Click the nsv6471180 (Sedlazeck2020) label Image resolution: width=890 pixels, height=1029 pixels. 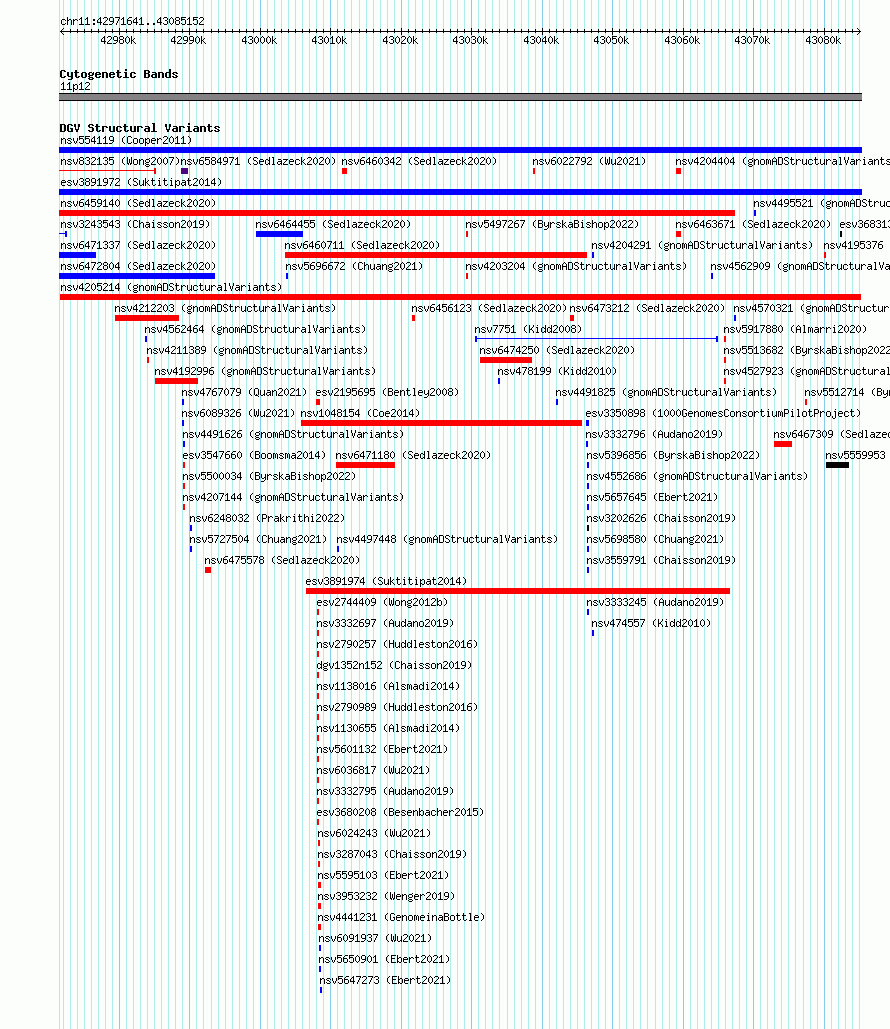click(413, 455)
